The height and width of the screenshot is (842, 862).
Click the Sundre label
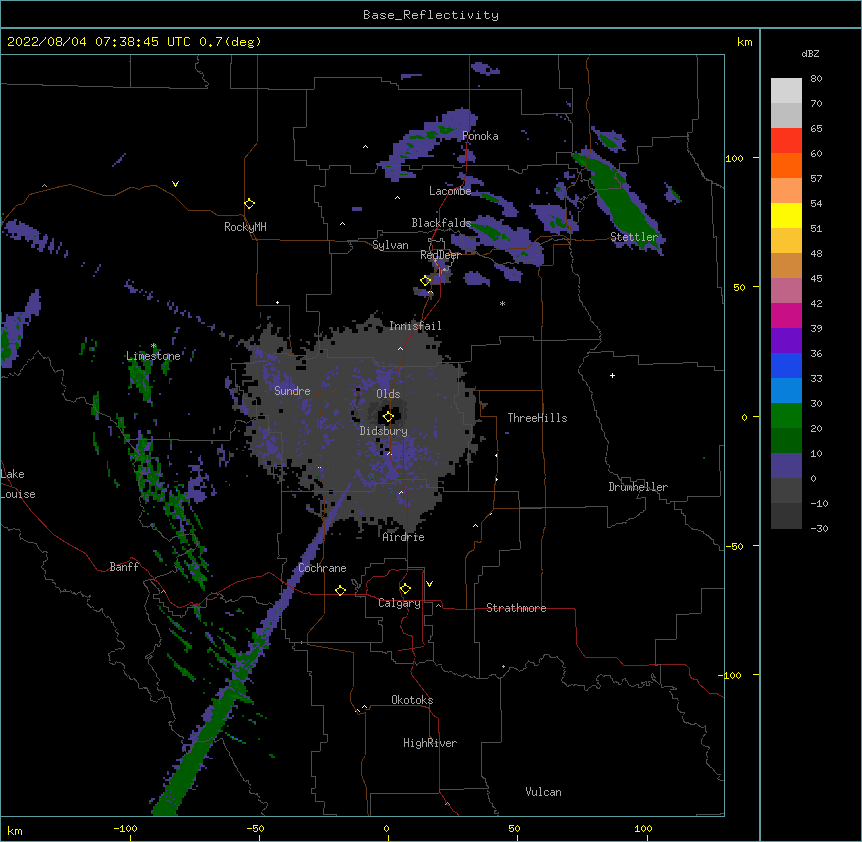(x=292, y=391)
